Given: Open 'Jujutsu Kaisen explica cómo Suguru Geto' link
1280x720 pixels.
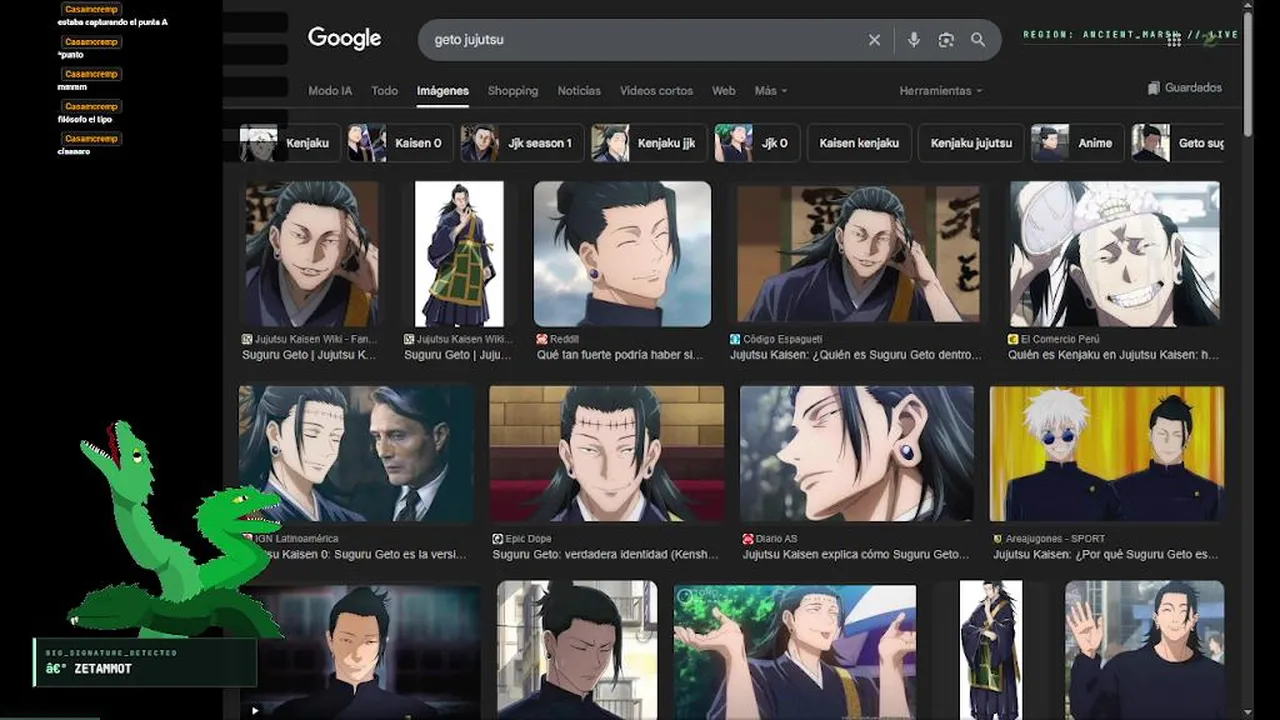Looking at the screenshot, I should pos(856,555).
